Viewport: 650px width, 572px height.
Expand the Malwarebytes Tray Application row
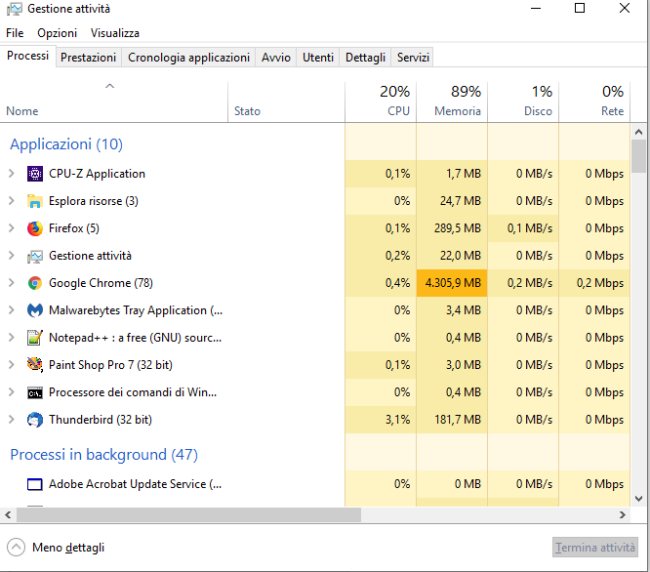point(12,310)
